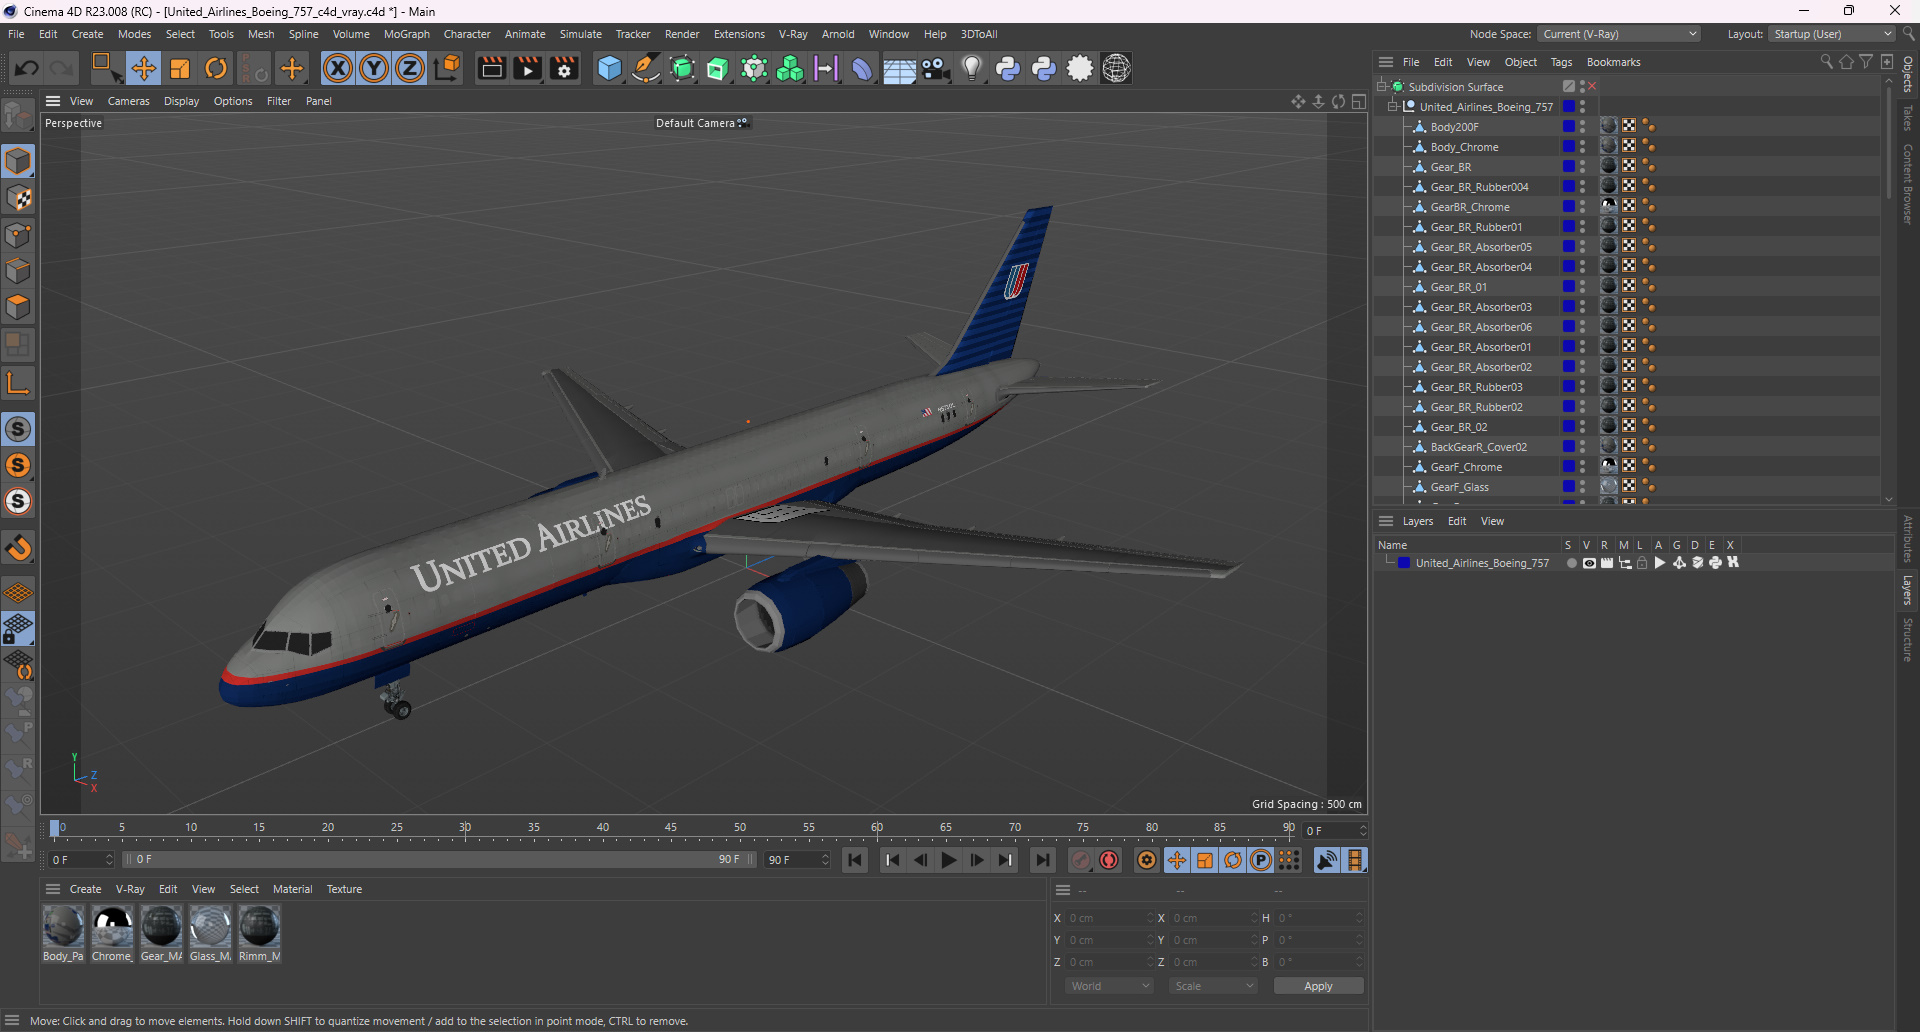
Task: Click viewport maximize toggle icon
Action: tap(1359, 101)
